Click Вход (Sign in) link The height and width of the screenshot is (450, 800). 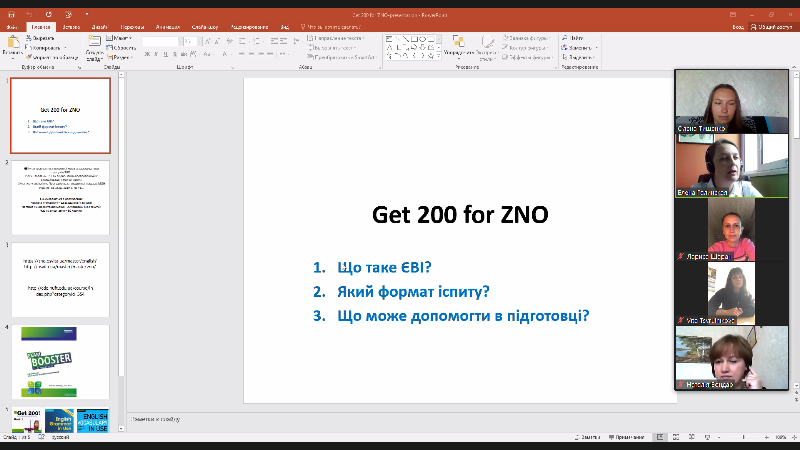(x=738, y=27)
